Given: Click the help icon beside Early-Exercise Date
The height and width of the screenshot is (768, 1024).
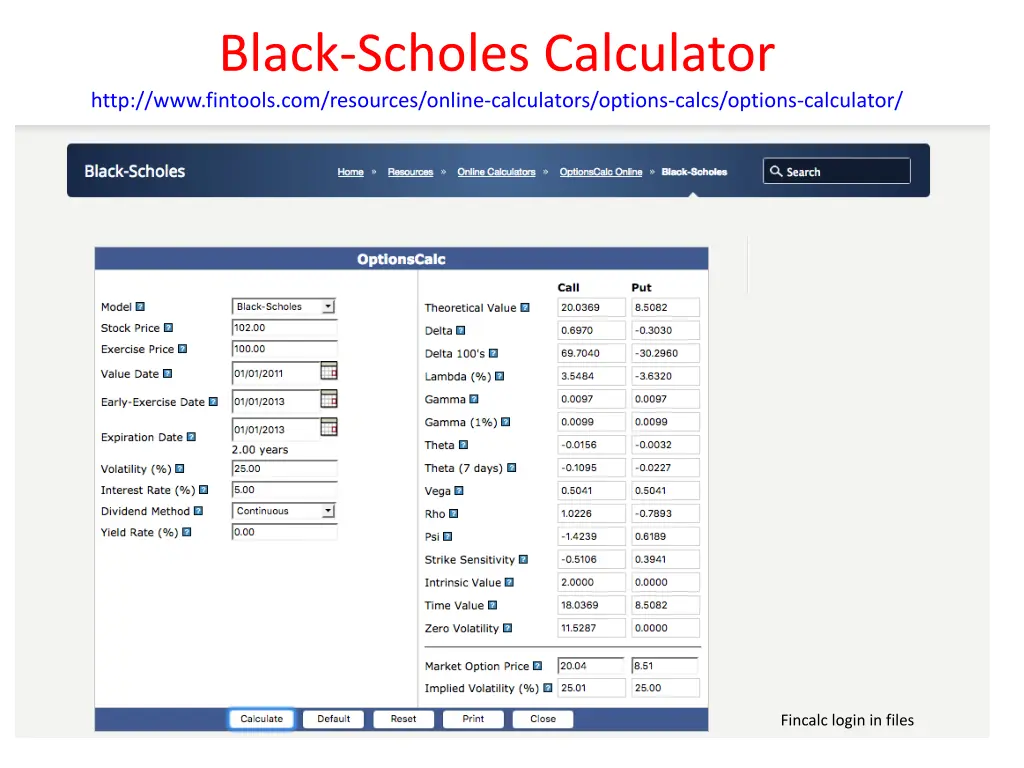Looking at the screenshot, I should 214,402.
